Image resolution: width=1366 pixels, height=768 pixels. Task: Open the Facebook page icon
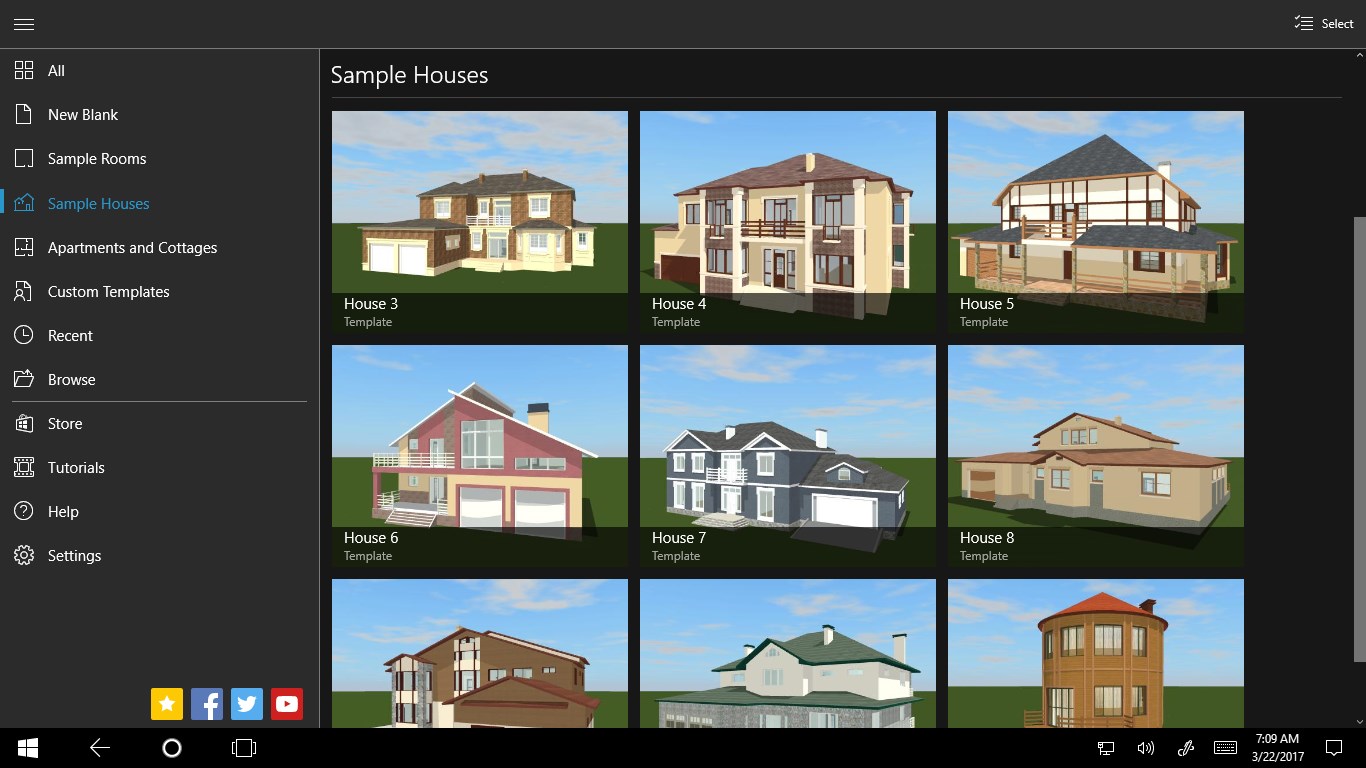[206, 703]
